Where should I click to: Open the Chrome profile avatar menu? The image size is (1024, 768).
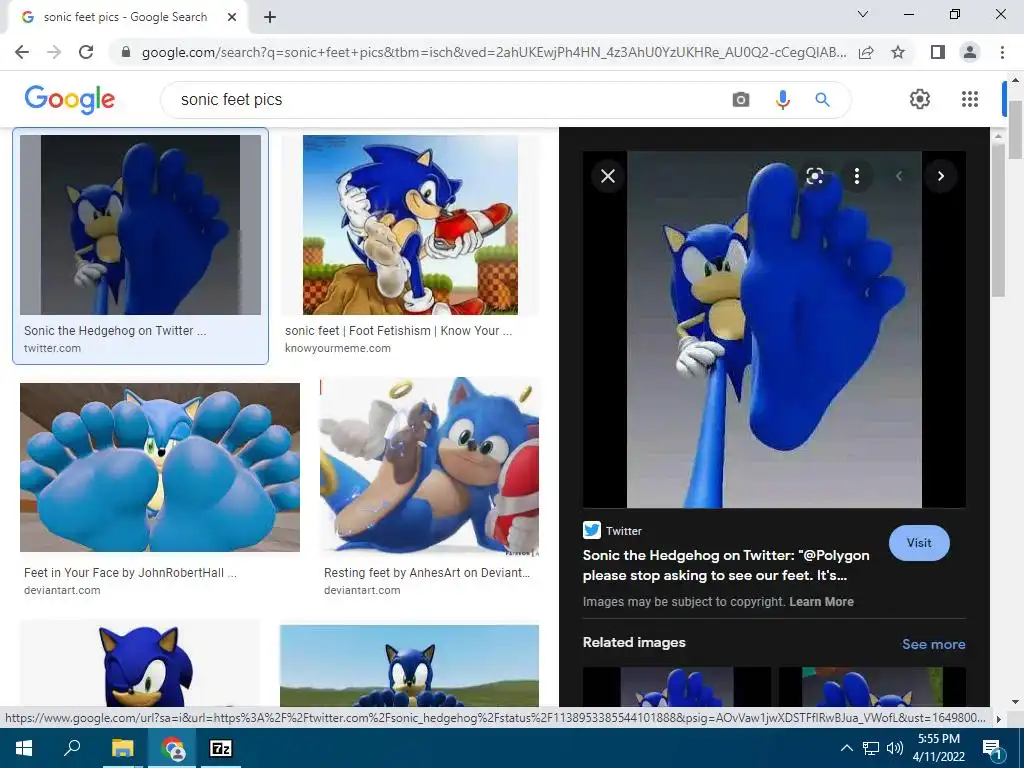click(970, 52)
